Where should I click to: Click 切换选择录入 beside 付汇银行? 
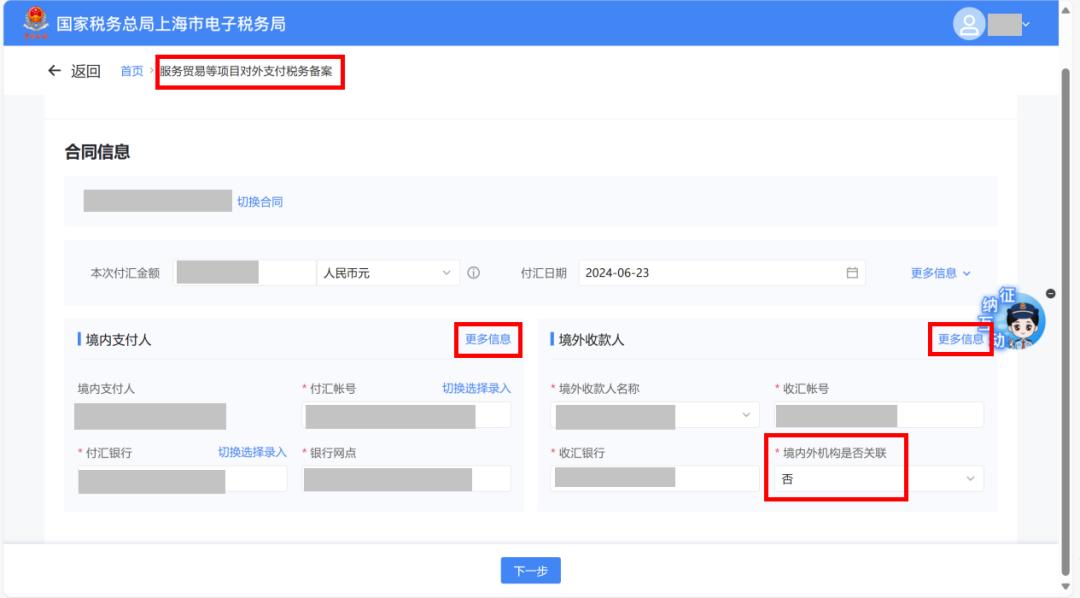252,452
